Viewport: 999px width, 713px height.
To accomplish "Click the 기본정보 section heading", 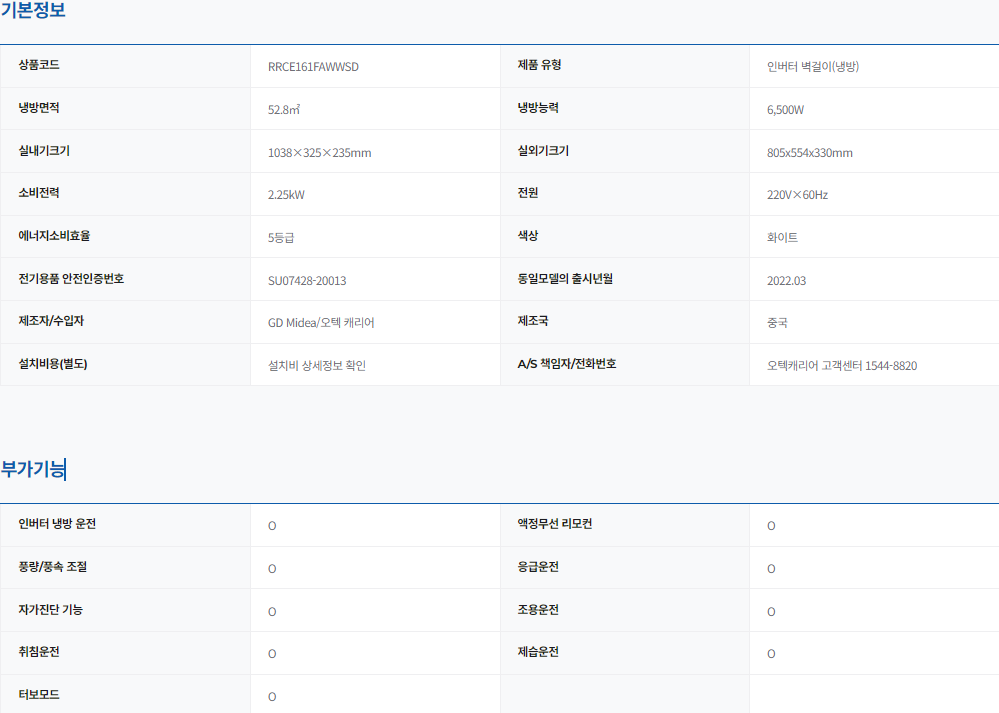I will point(34,12).
